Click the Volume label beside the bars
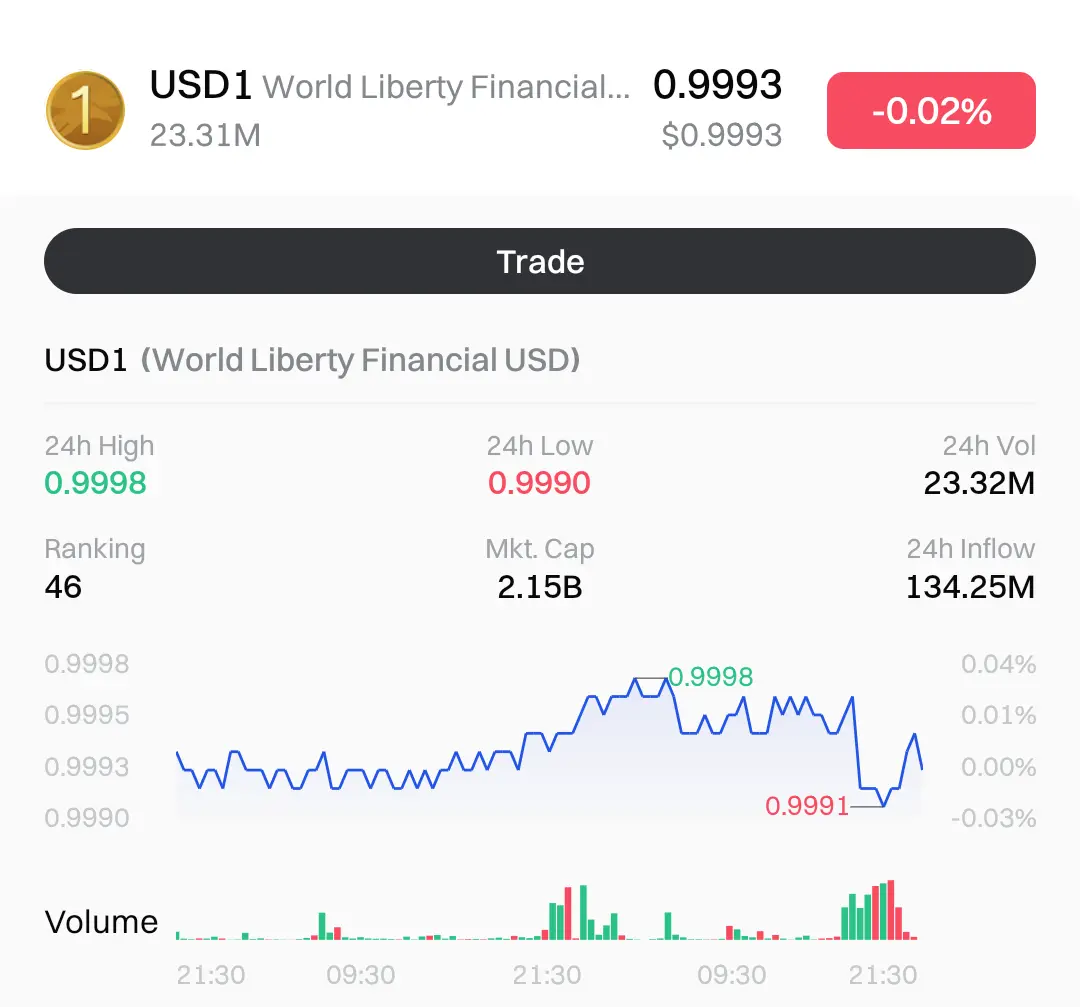1080x1007 pixels. [x=102, y=921]
